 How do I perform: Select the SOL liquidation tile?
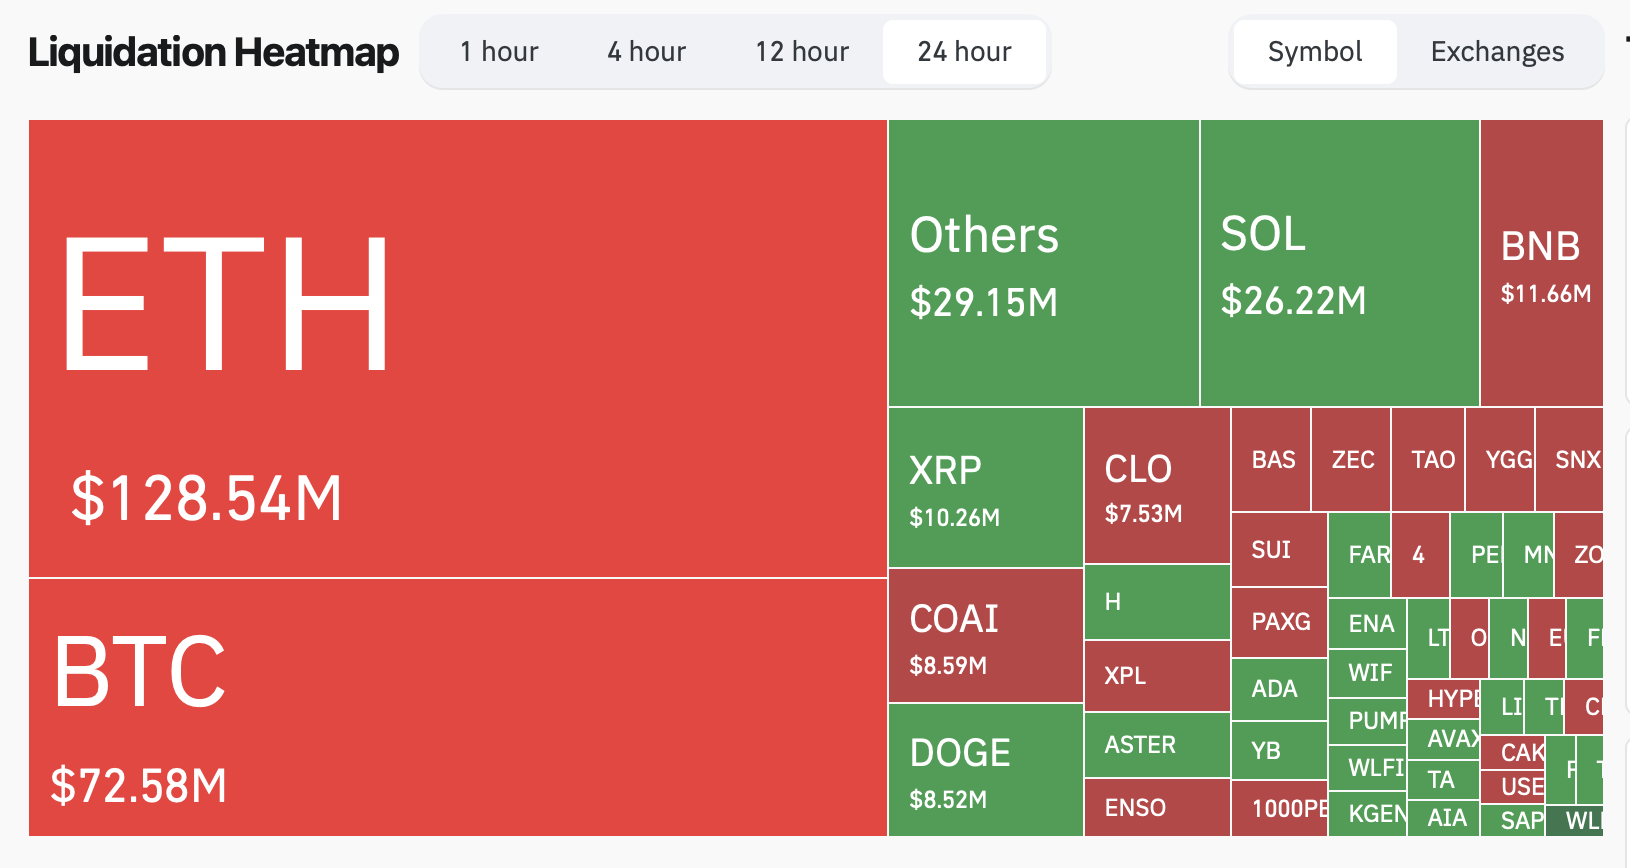click(1339, 263)
